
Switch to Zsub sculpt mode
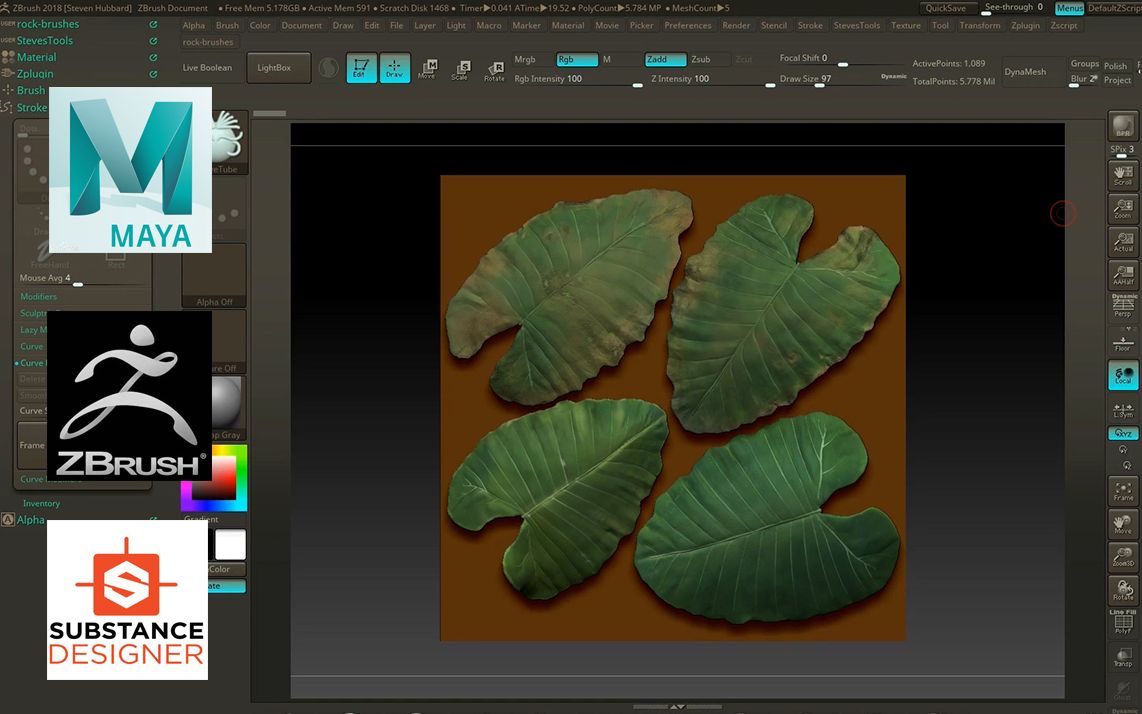pyautogui.click(x=701, y=59)
